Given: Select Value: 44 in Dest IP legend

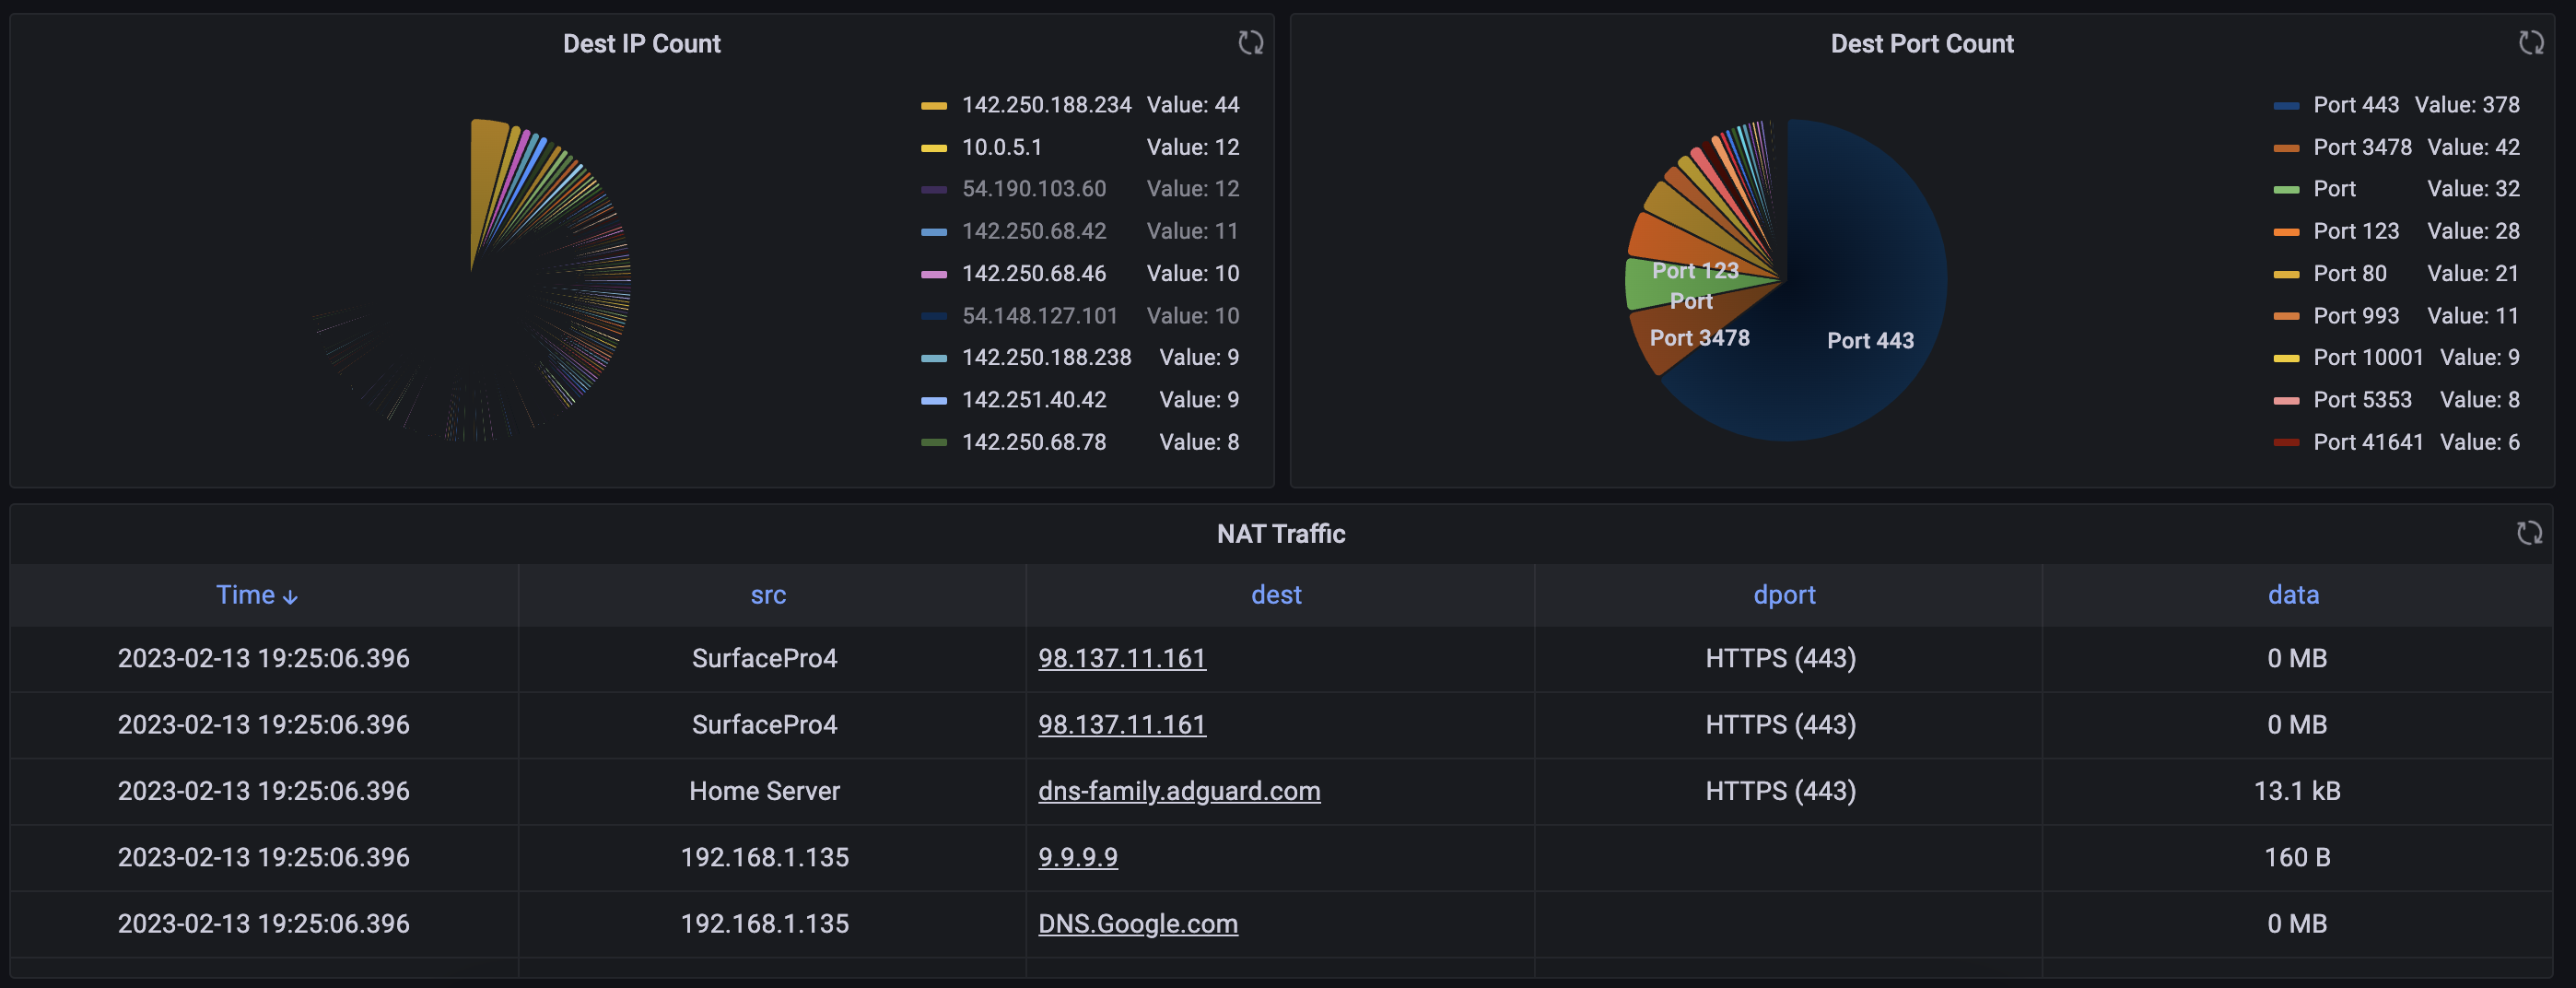Looking at the screenshot, I should (x=1192, y=105).
